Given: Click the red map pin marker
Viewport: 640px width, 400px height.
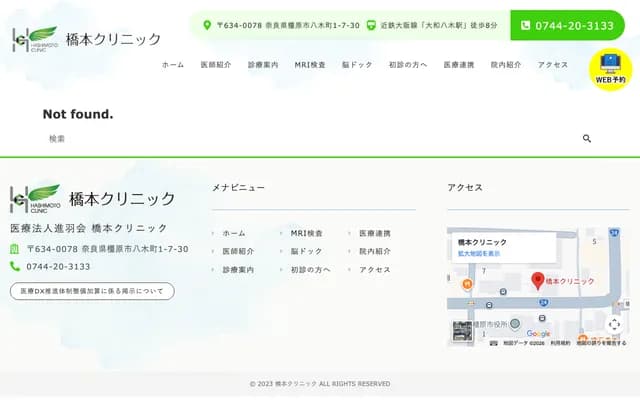Looking at the screenshot, I should click(537, 281).
